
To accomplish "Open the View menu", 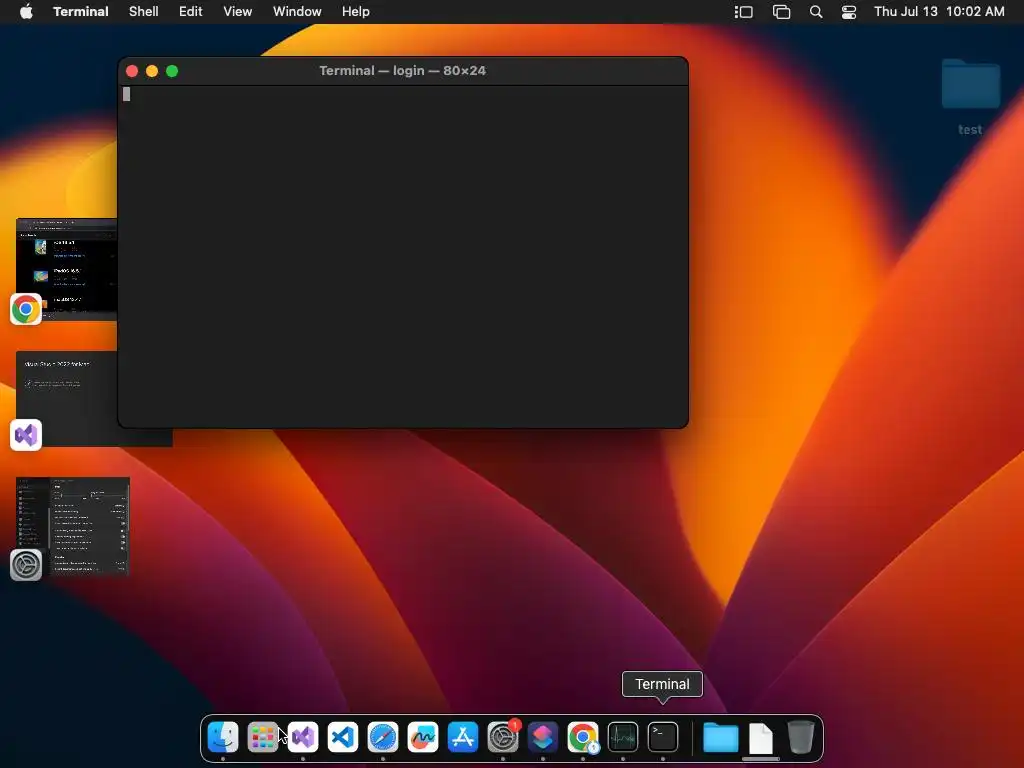I will point(238,12).
